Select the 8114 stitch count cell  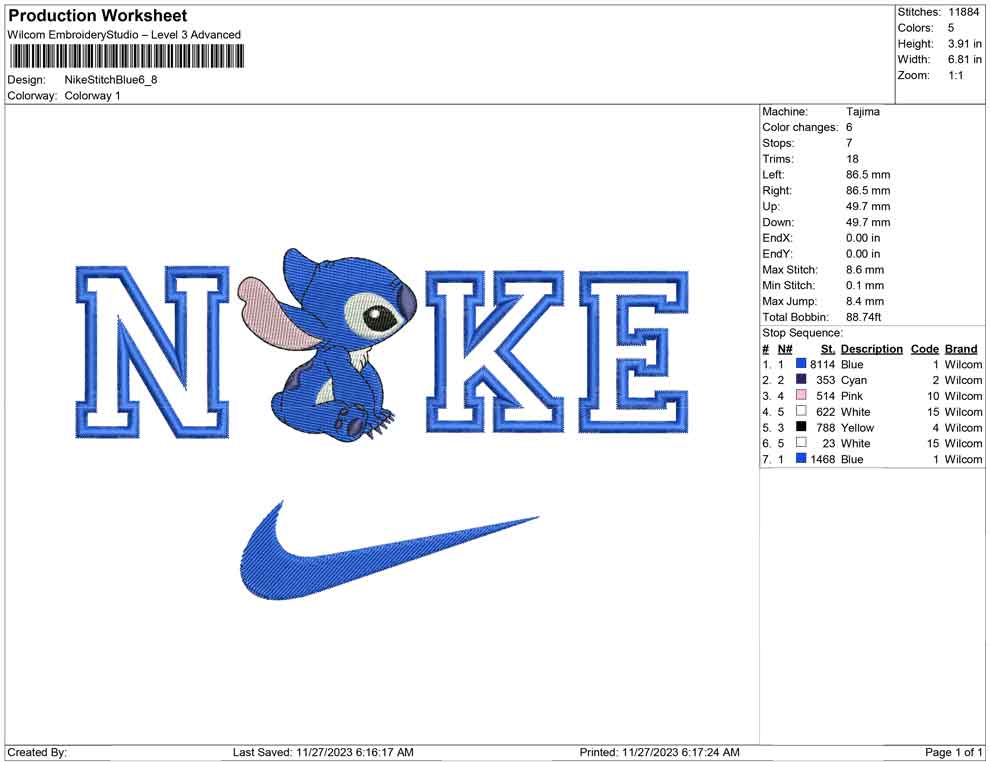(x=823, y=364)
